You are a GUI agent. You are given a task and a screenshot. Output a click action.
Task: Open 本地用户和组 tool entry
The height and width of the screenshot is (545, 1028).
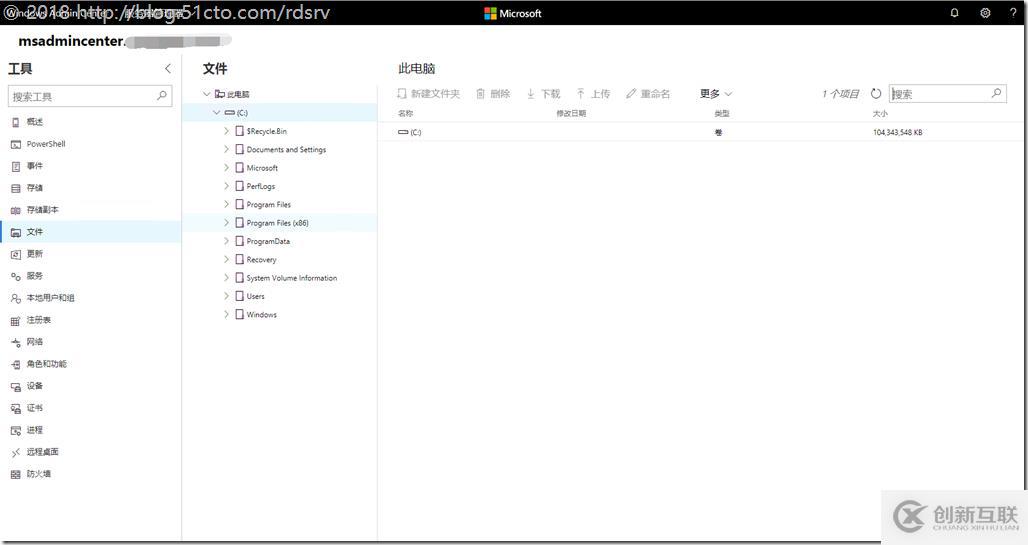[x=50, y=298]
